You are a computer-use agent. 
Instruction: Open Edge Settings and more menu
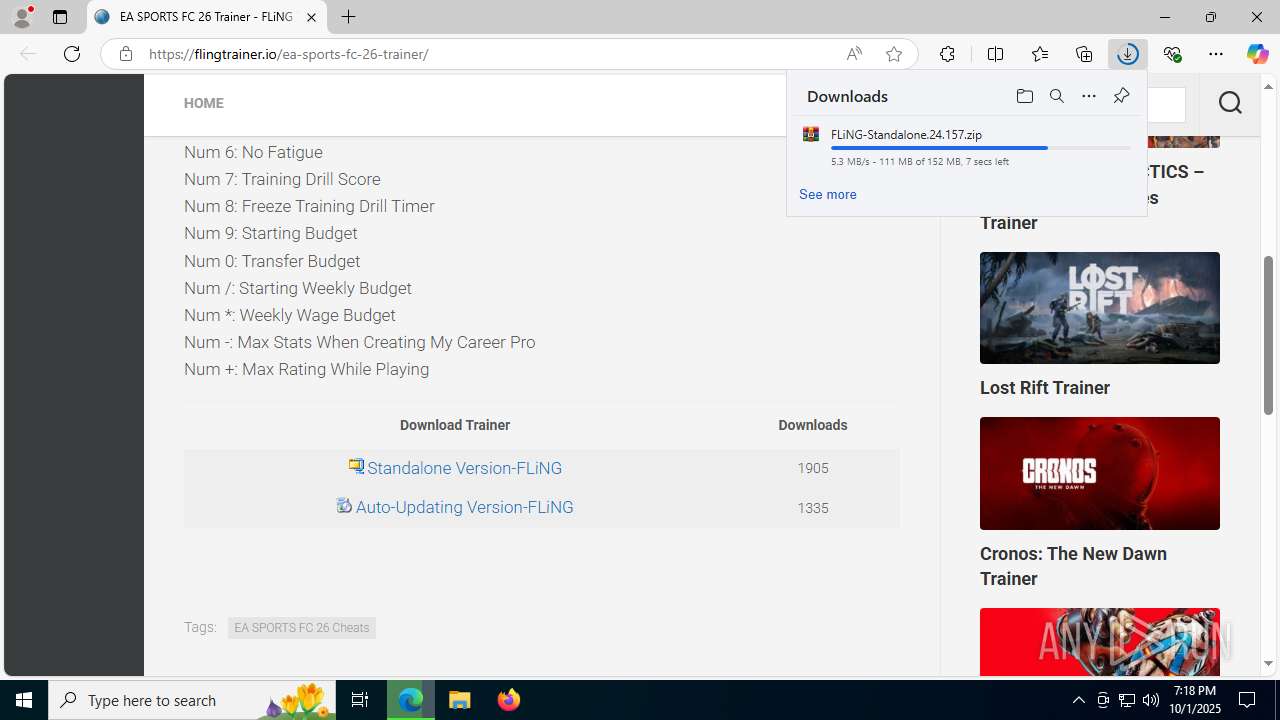[x=1216, y=54]
